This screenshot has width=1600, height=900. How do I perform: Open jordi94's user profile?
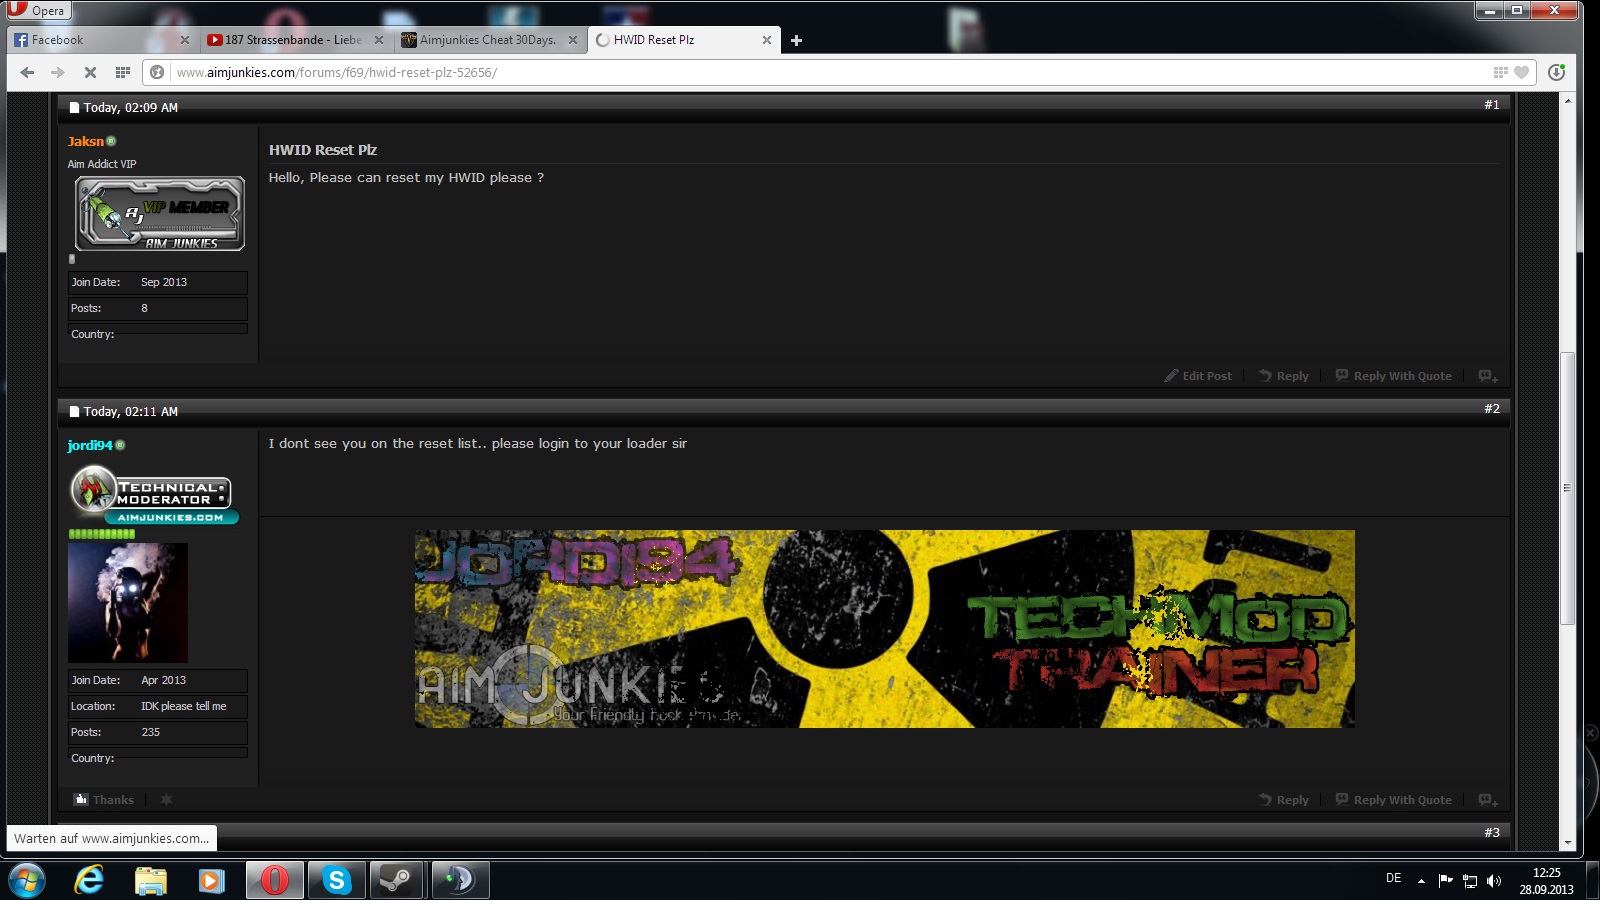point(90,445)
